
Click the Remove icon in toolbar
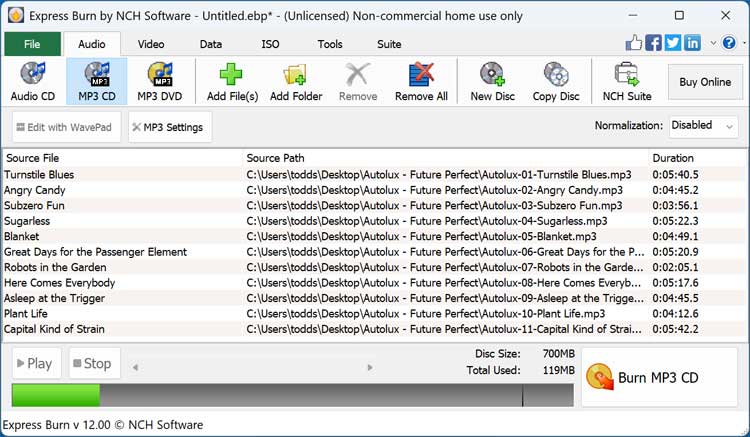point(358,81)
